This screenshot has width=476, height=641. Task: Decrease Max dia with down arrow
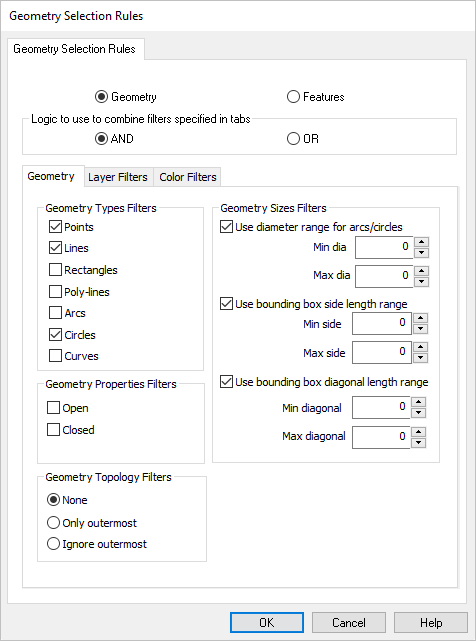click(421, 282)
